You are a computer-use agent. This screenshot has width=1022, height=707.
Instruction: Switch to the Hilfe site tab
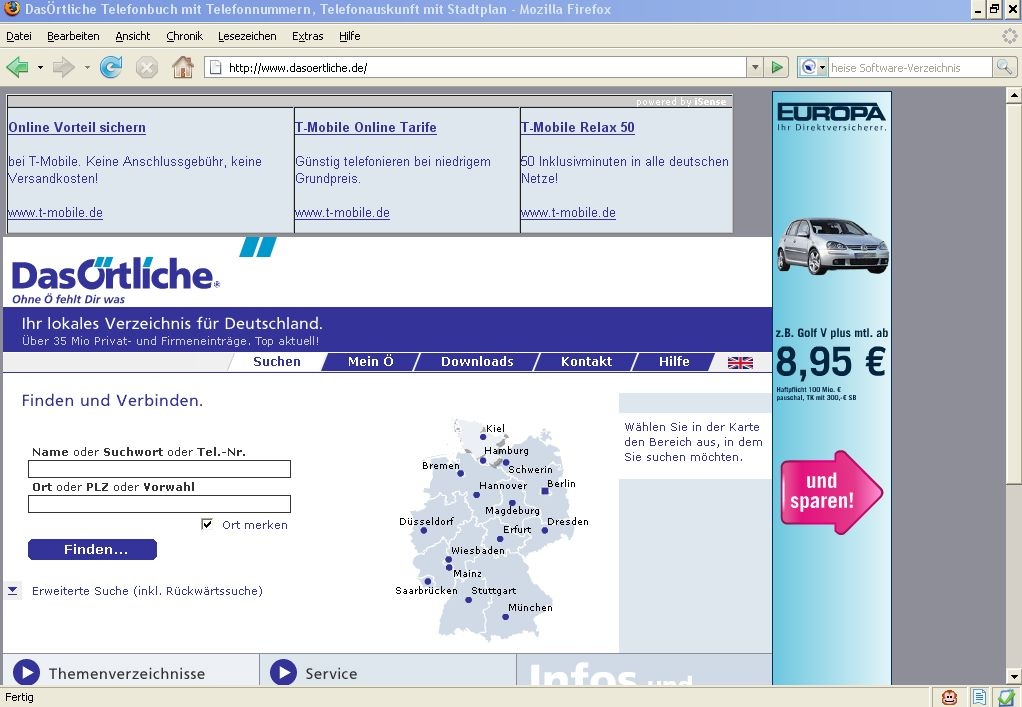tap(674, 362)
